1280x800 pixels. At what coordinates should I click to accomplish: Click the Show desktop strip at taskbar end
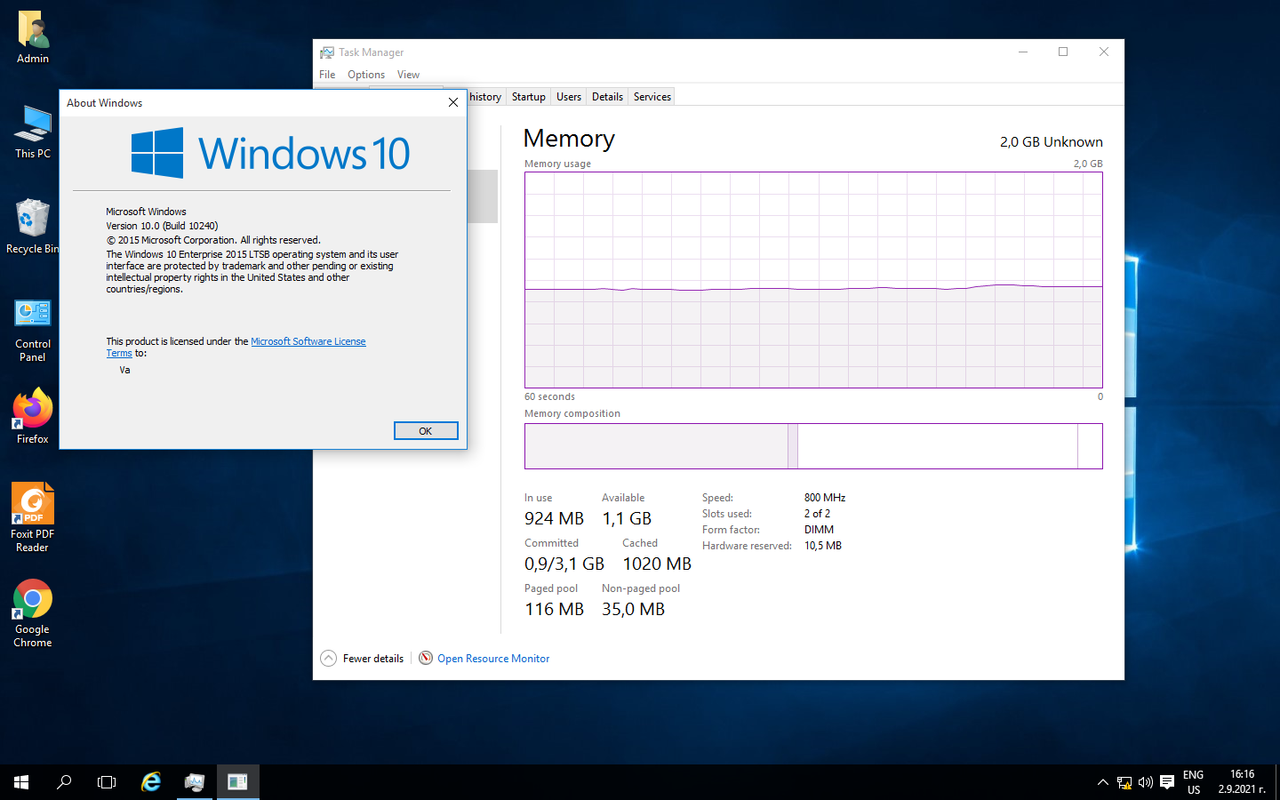tap(1277, 782)
